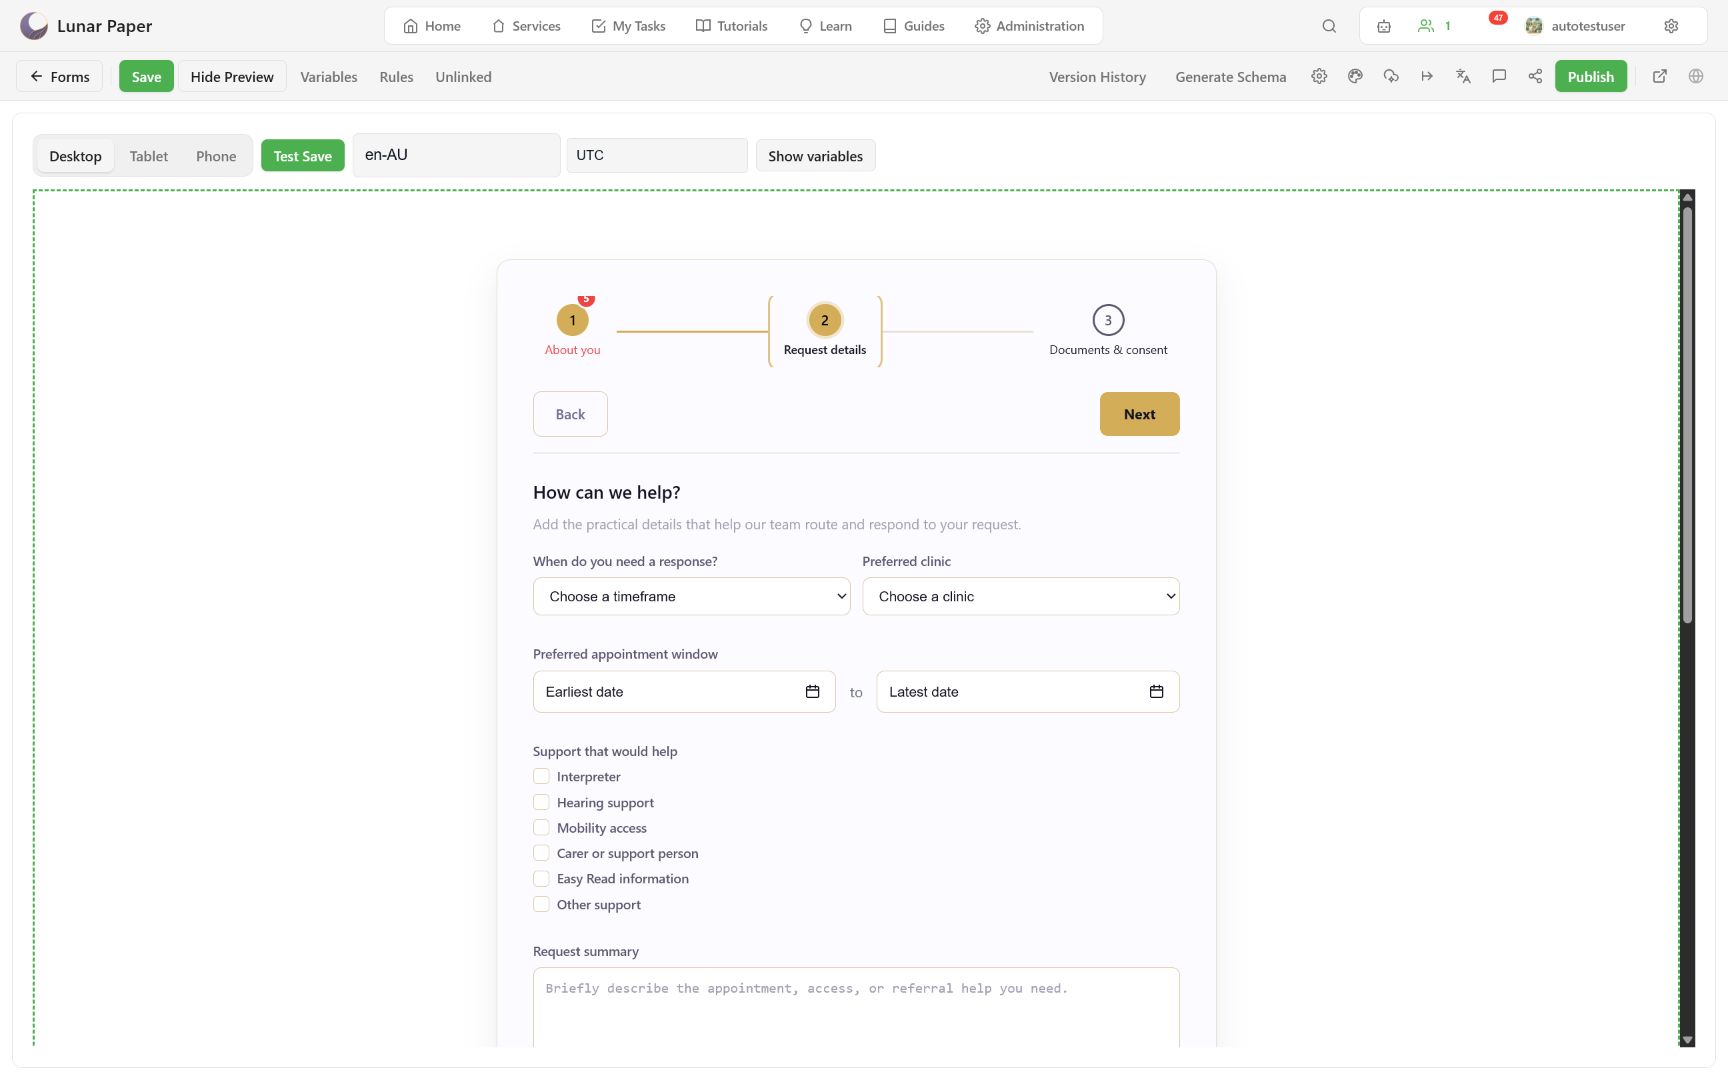Open the users group icon
Viewport: 1728px width, 1080px height.
click(x=1426, y=26)
